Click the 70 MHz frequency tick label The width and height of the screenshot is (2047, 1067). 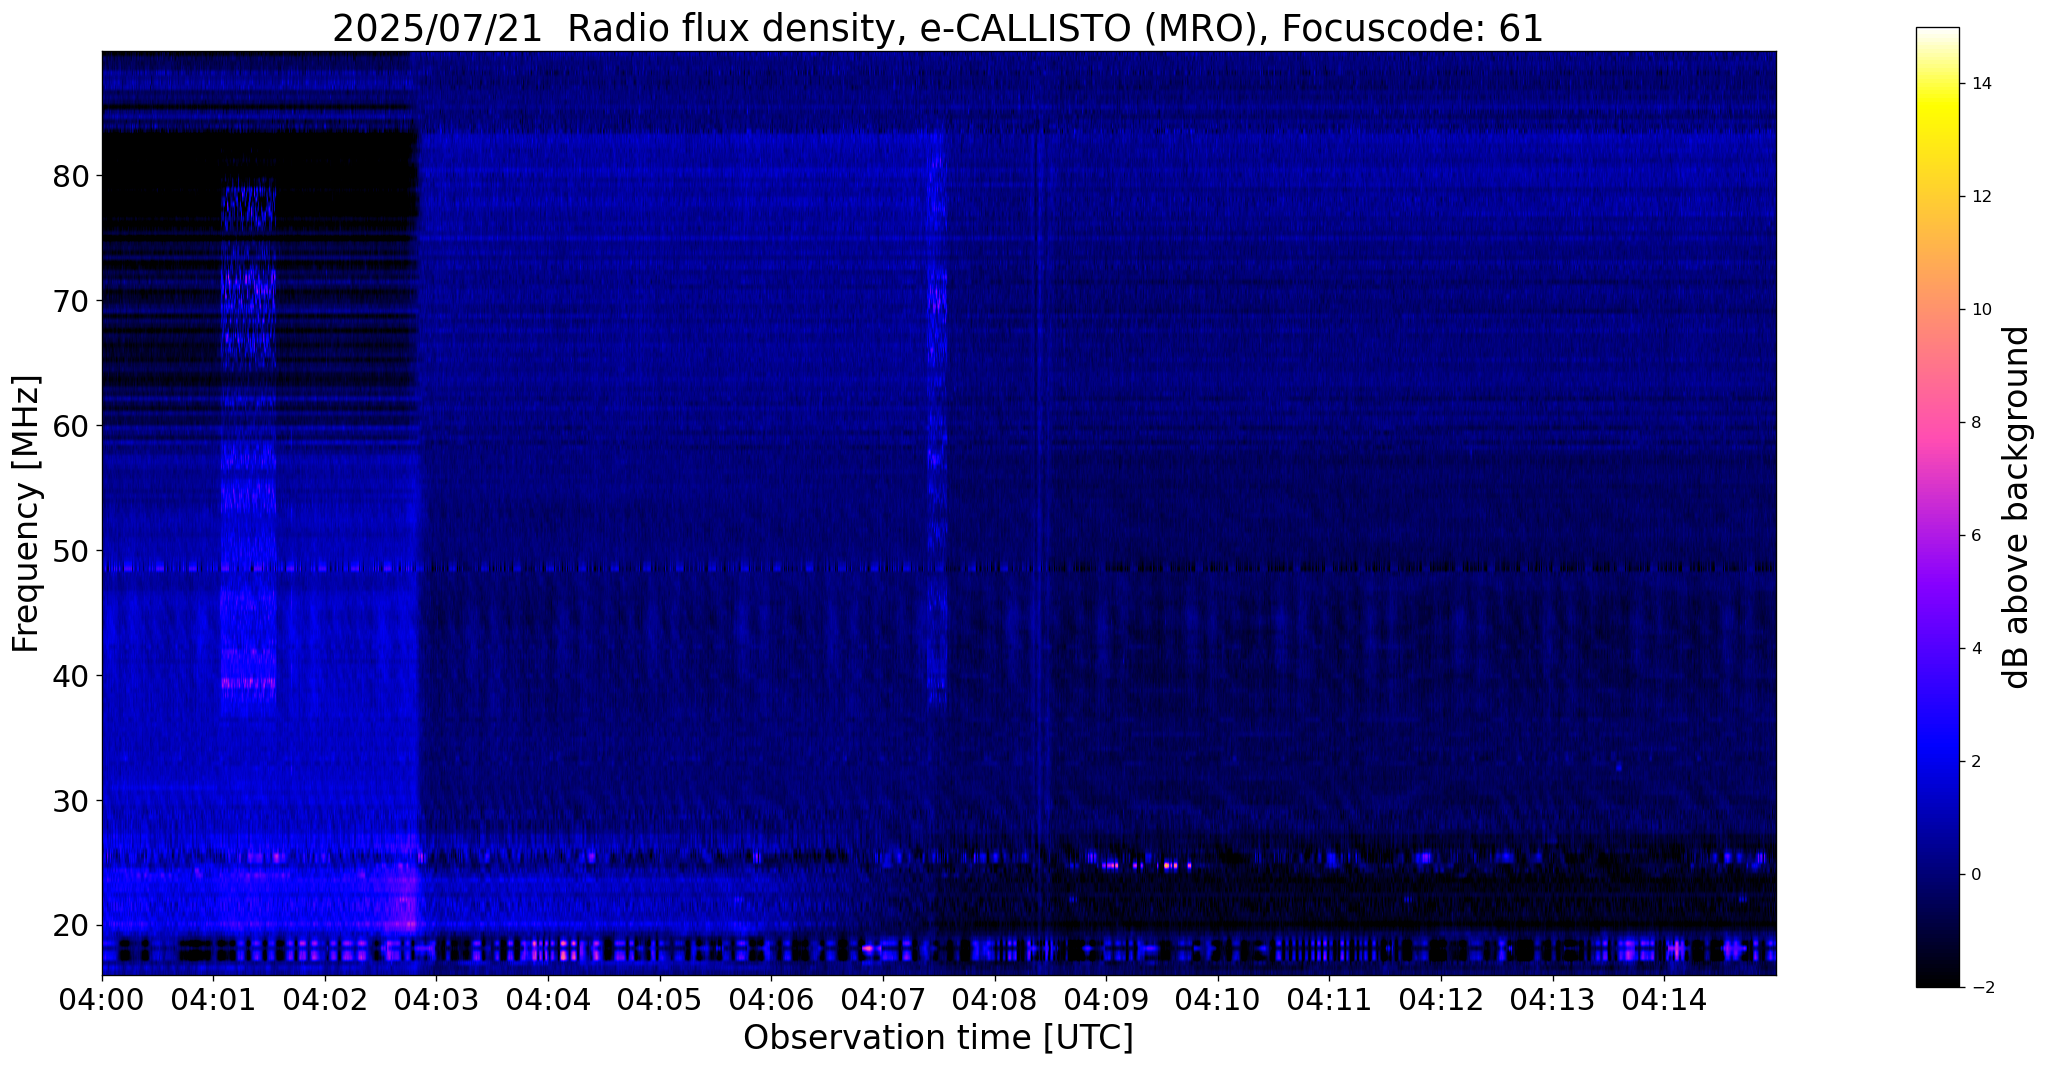click(x=70, y=302)
